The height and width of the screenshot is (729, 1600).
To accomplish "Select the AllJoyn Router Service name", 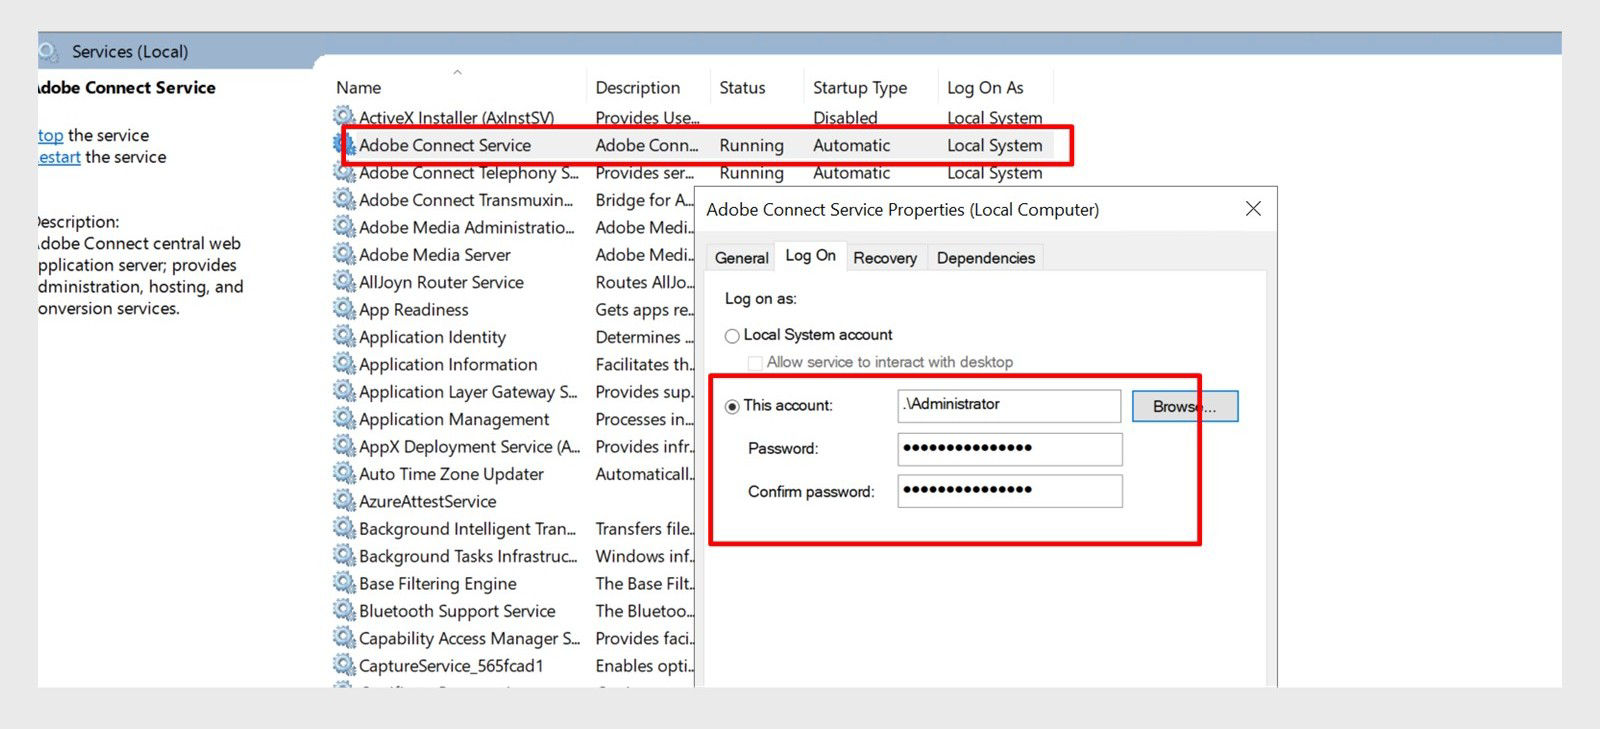I will 441,282.
